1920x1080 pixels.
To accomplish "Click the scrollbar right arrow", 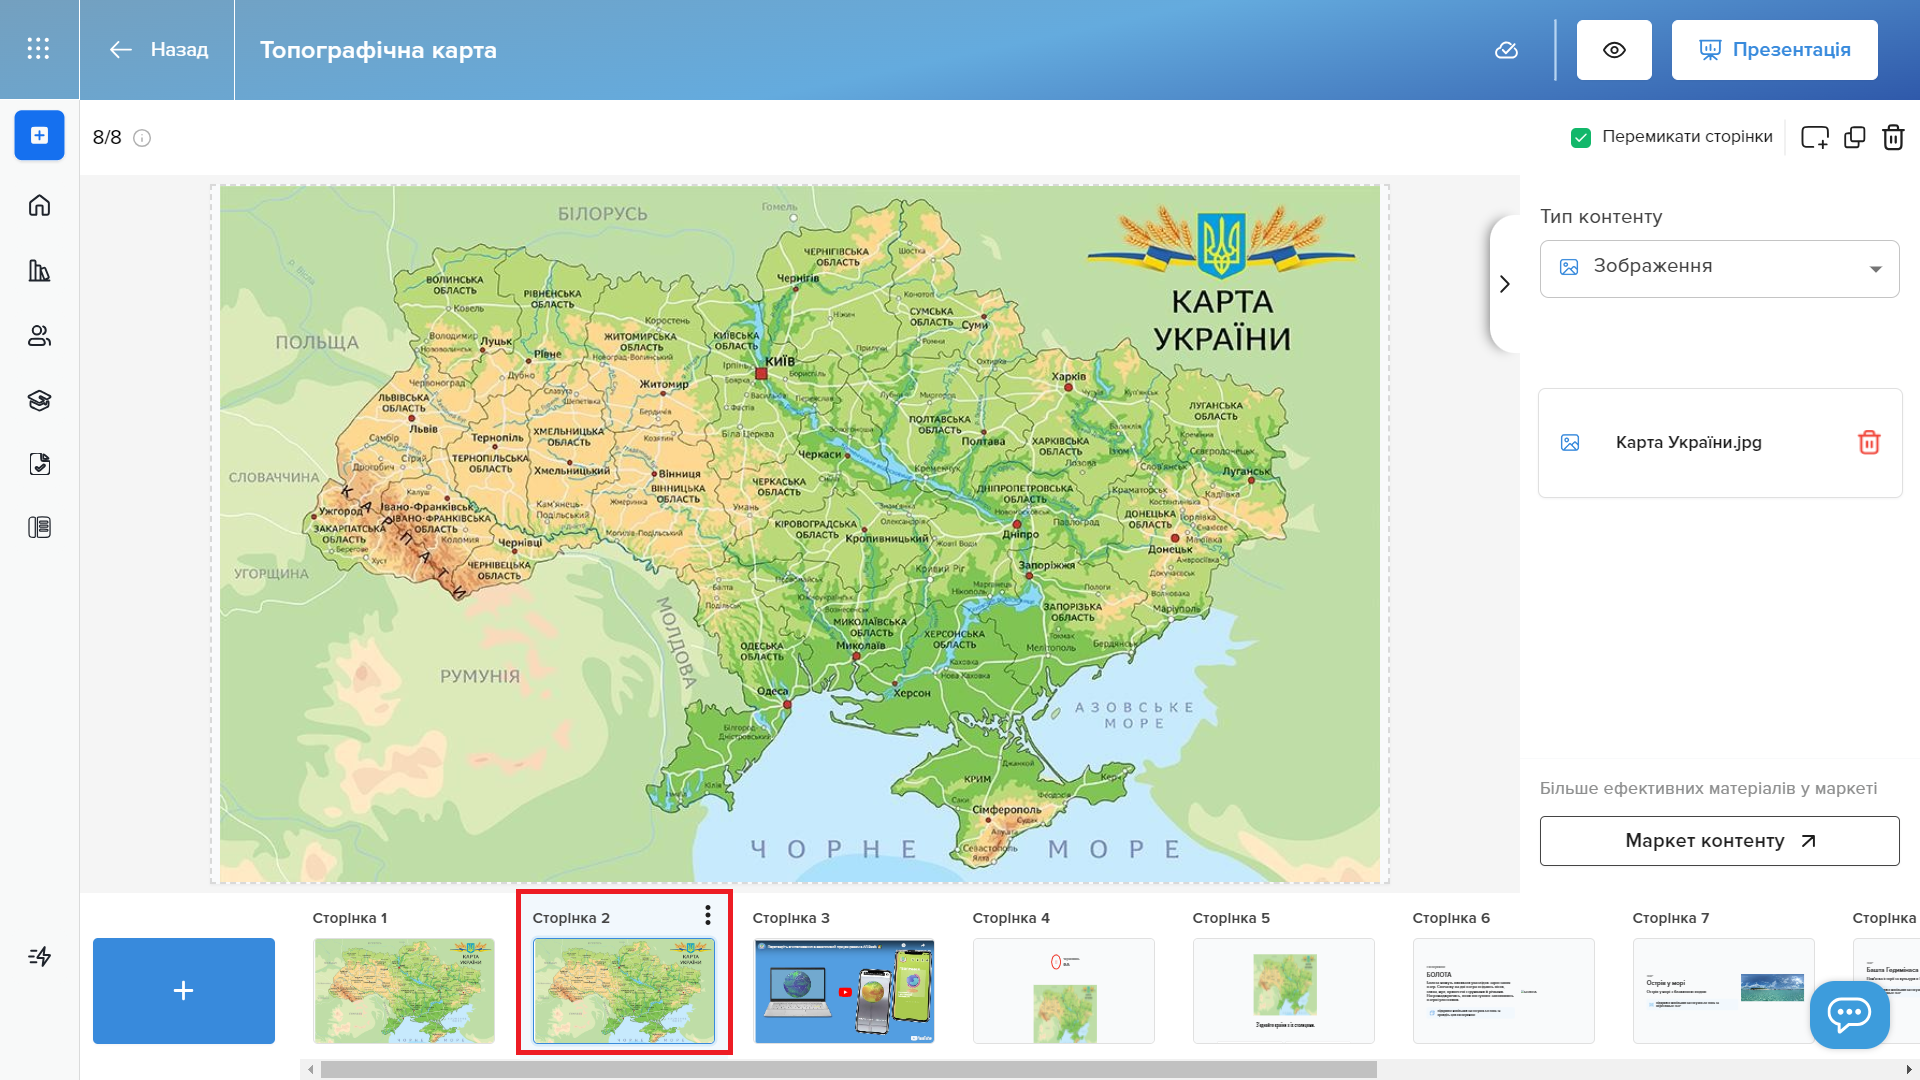I will pyautogui.click(x=1909, y=1070).
